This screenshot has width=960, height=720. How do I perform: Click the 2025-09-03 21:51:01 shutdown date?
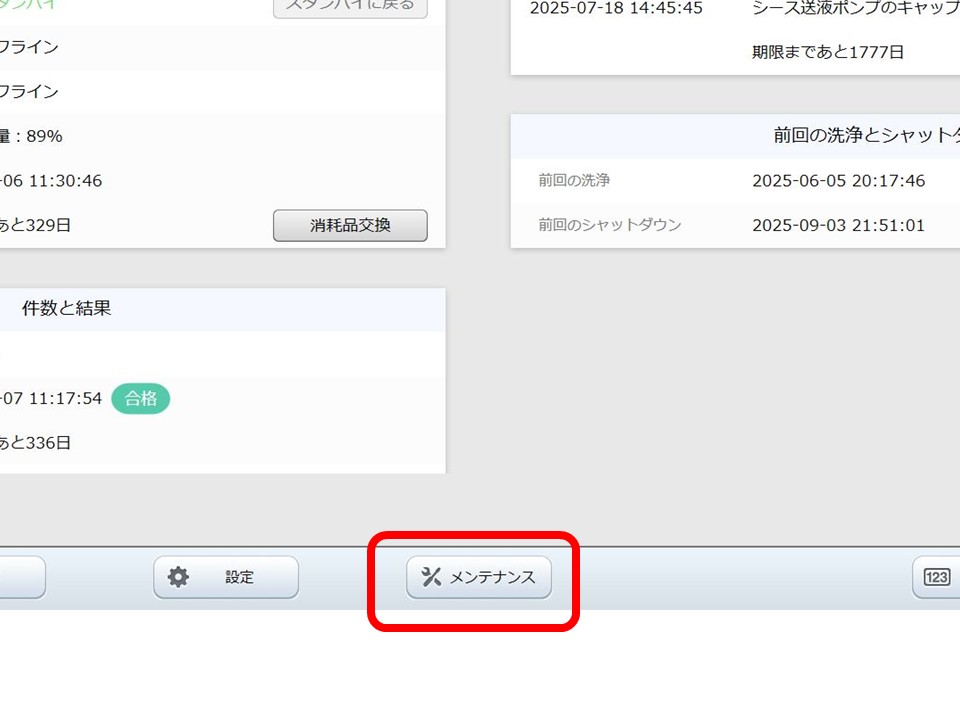[x=838, y=224]
